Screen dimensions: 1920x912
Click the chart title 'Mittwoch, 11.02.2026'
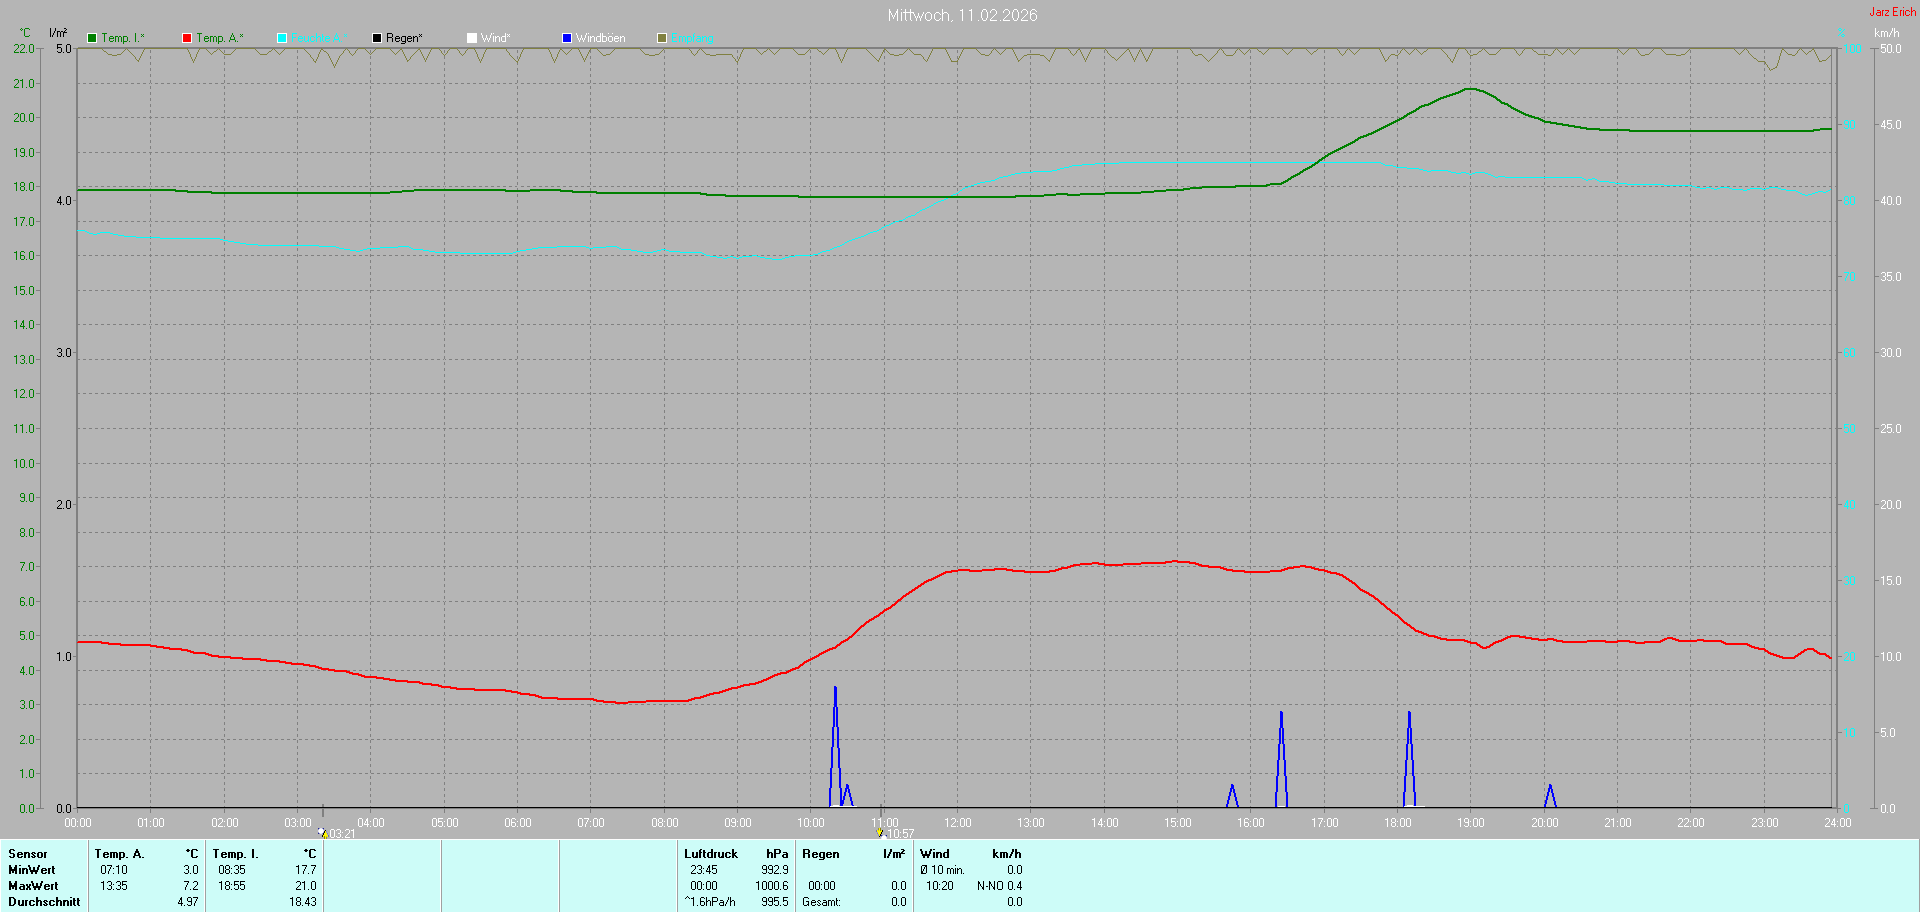[x=962, y=15]
